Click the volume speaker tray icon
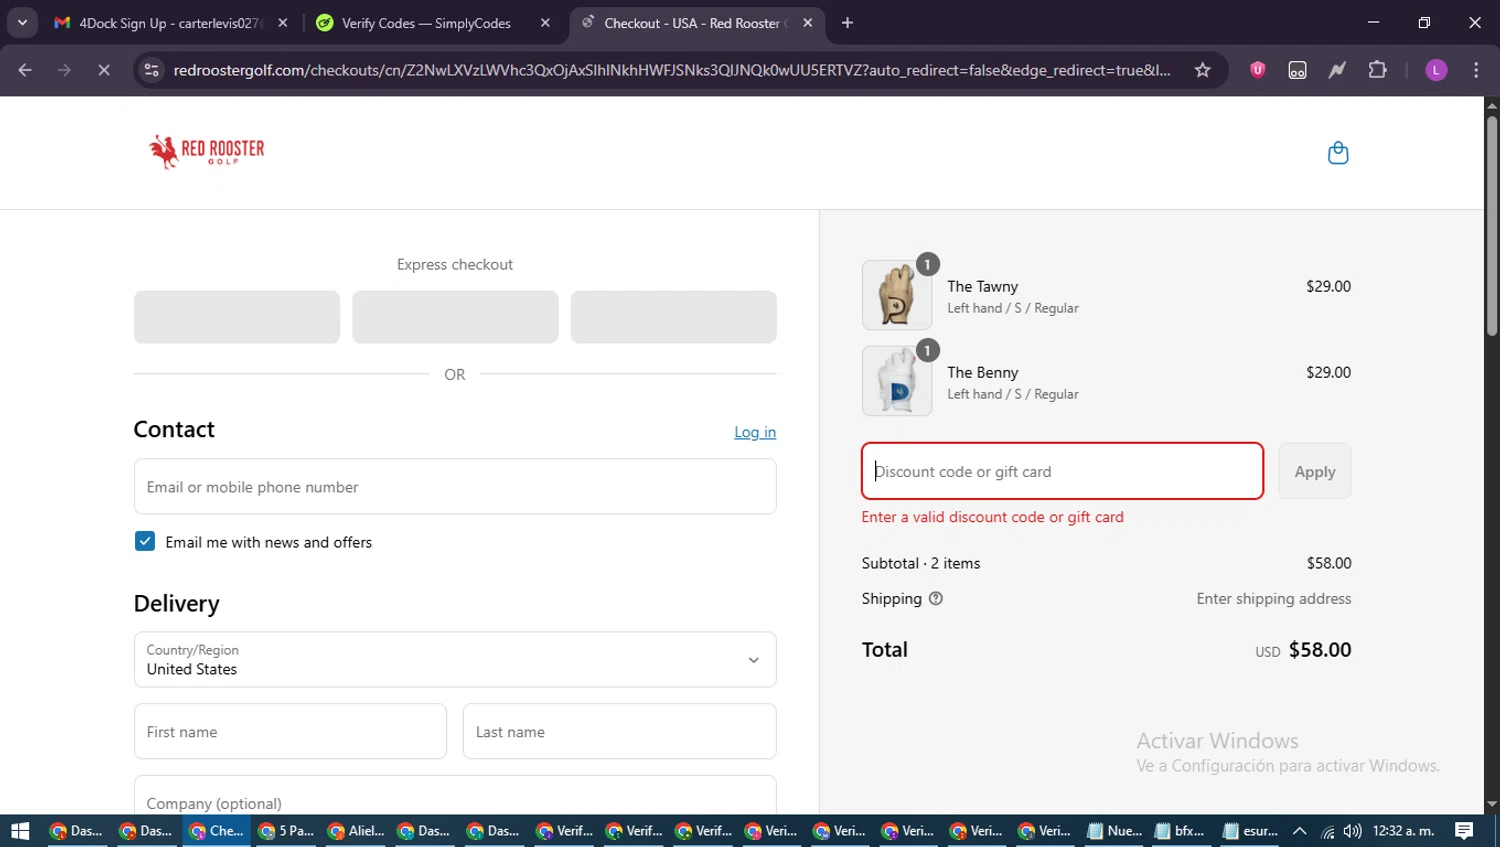 point(1353,831)
